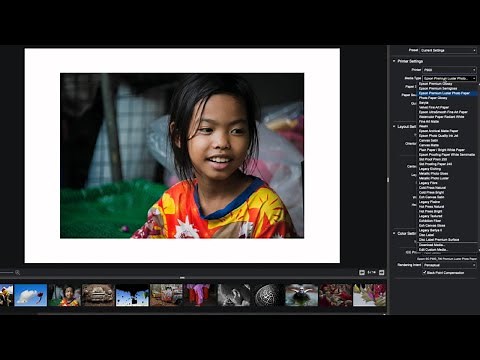Select the black and white figure thumbnail
The width and height of the screenshot is (480, 360).
[234, 295]
